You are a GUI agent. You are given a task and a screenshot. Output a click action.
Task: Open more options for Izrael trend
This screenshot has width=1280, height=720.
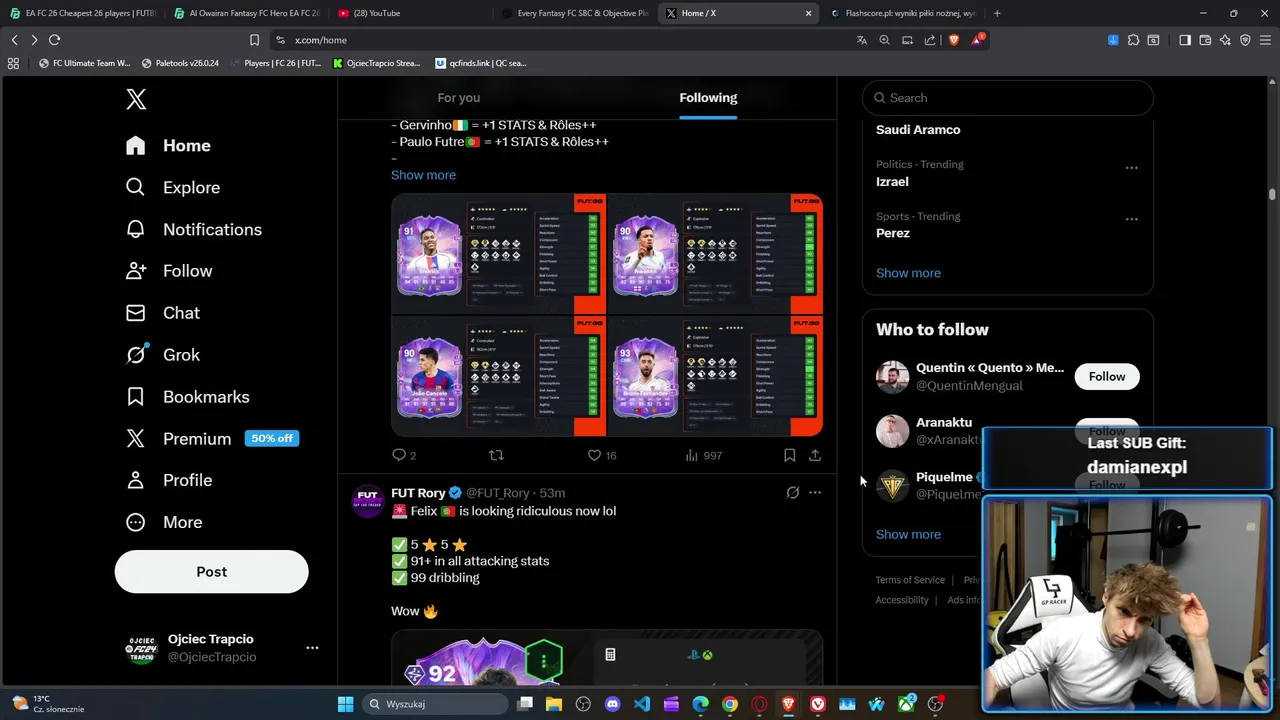pos(1132,168)
